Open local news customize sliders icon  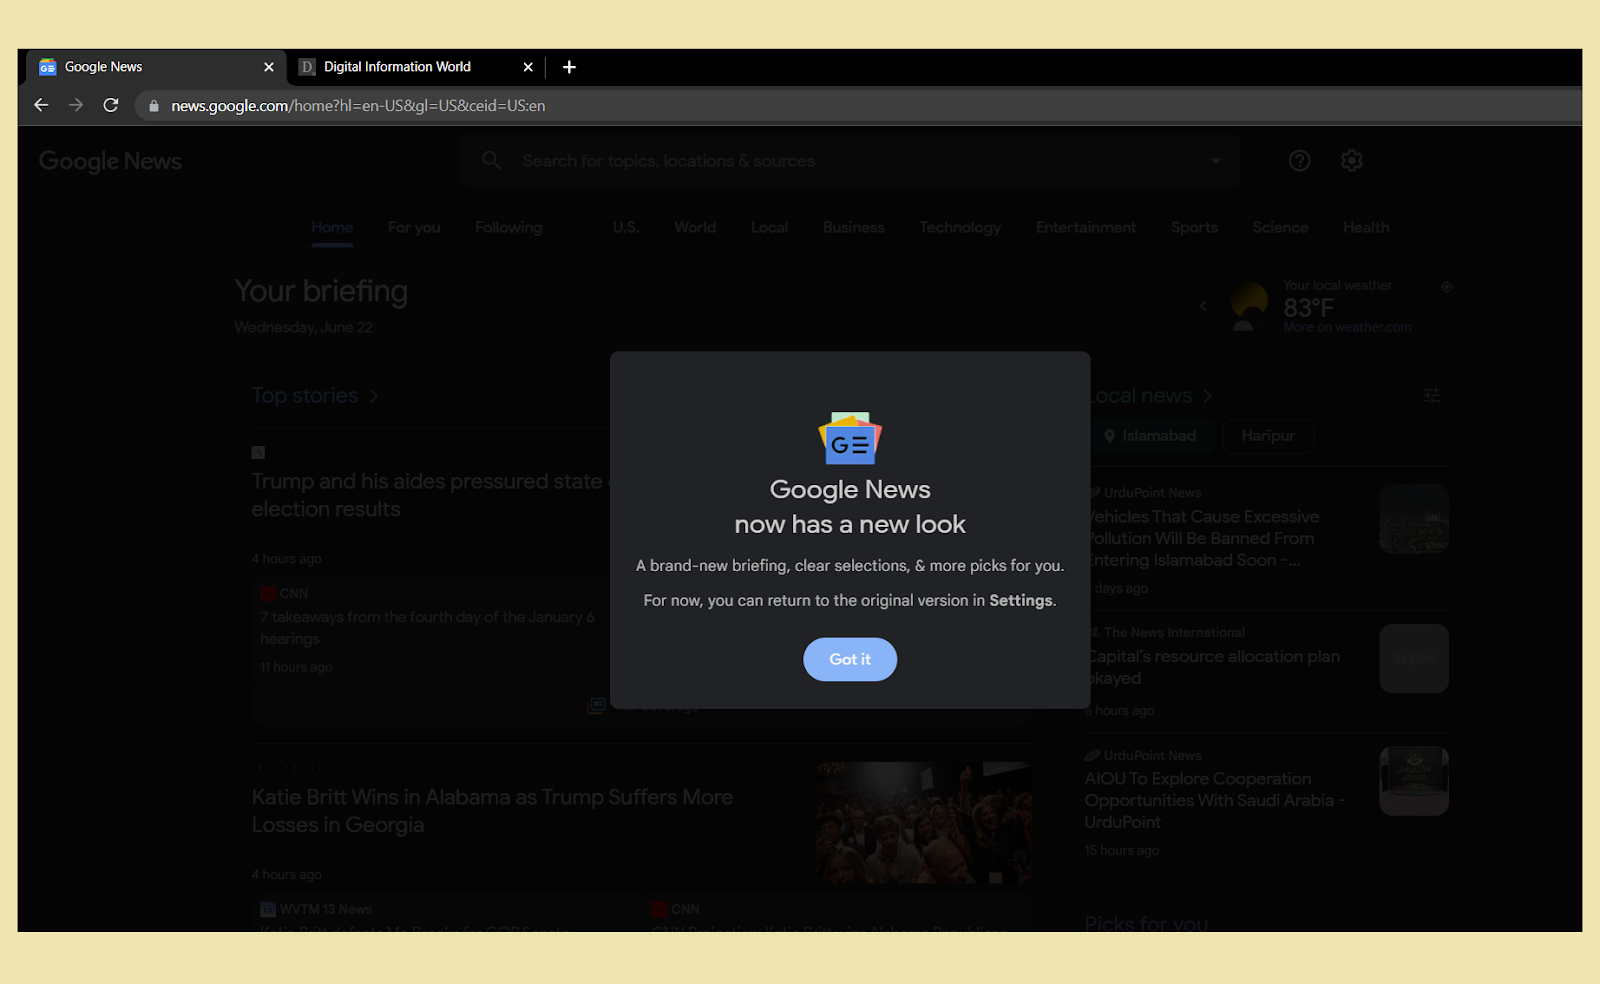[x=1432, y=396]
